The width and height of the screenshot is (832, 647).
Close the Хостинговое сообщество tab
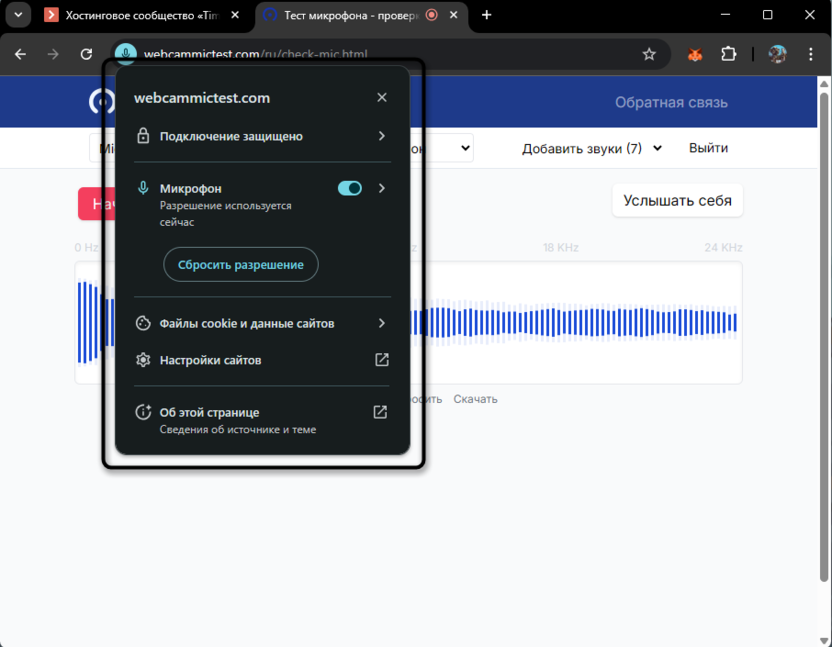pos(235,15)
